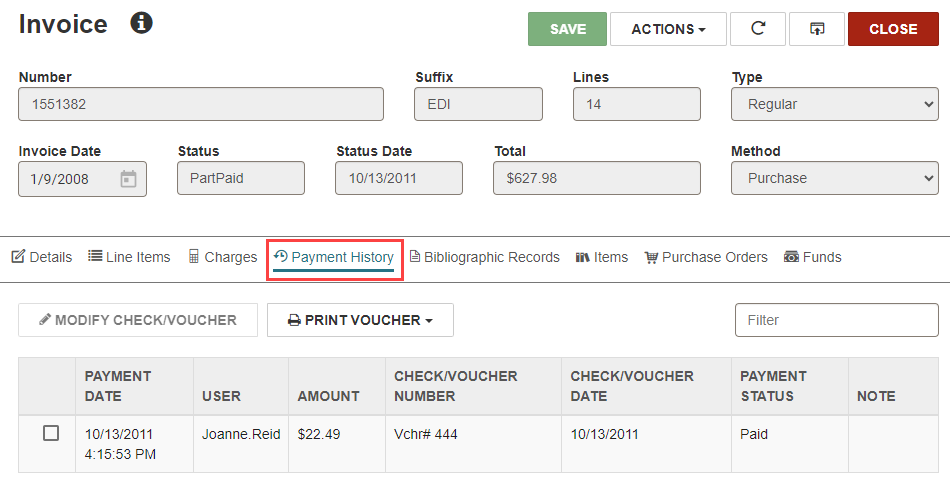This screenshot has width=950, height=491.
Task: Click the Items books icon
Action: (582, 257)
